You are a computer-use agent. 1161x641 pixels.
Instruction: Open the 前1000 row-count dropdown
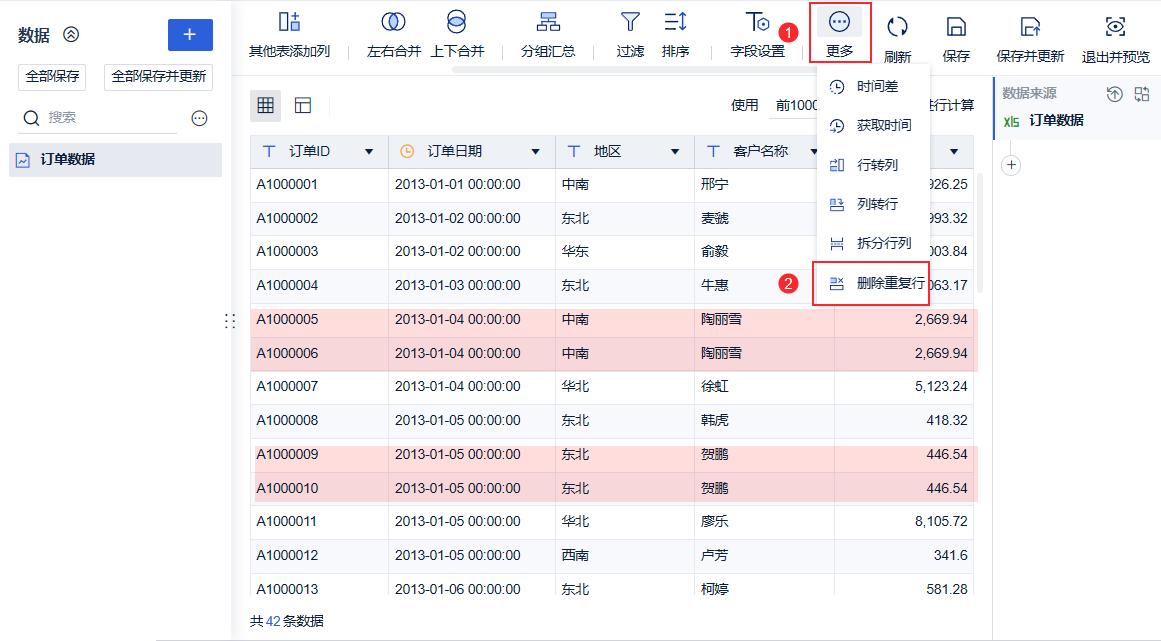pyautogui.click(x=795, y=106)
